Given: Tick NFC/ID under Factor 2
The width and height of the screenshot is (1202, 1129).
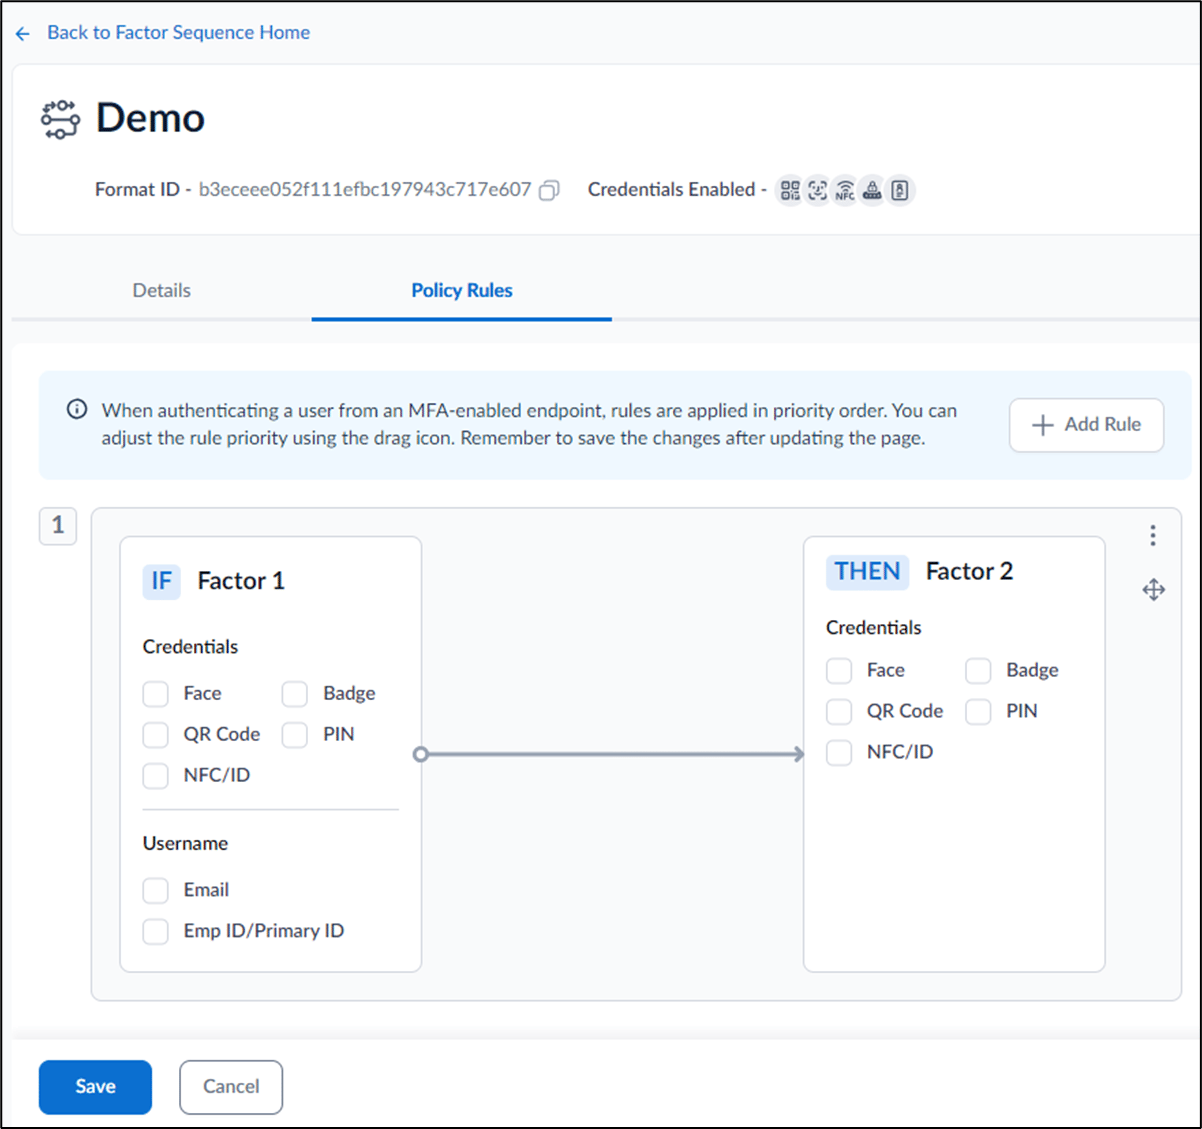Looking at the screenshot, I should pos(839,753).
